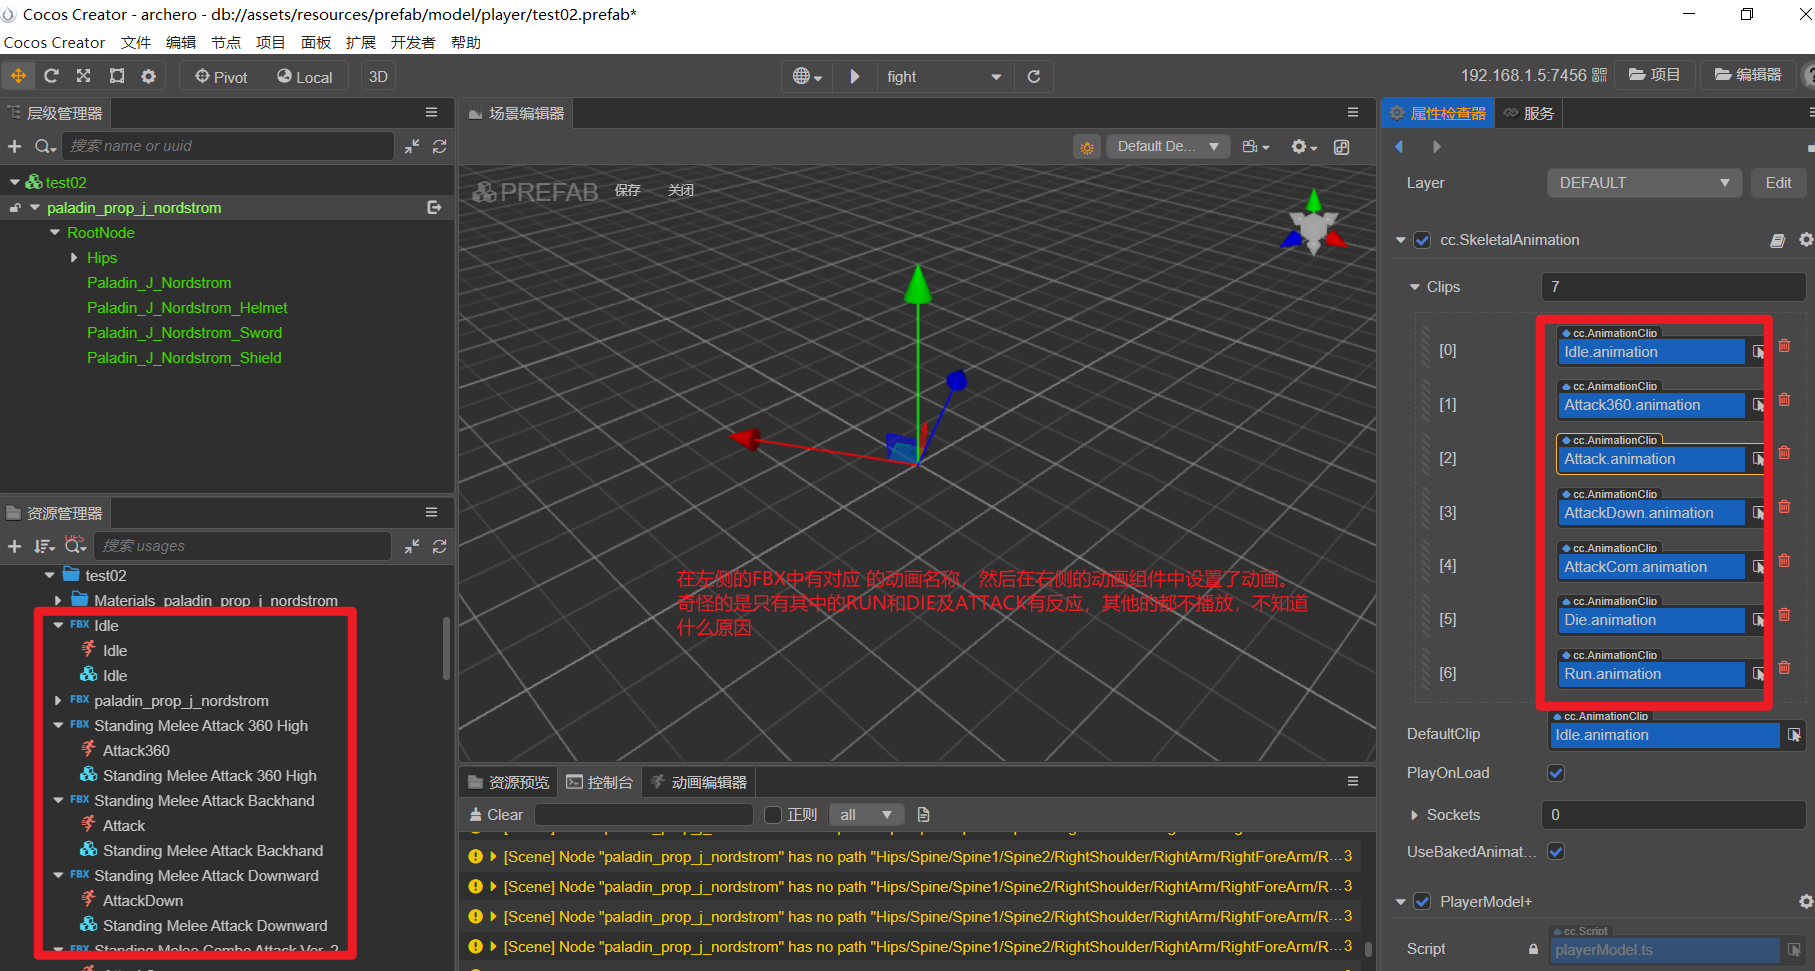
Task: Toggle Pivot gizmo mode
Action: coord(221,77)
